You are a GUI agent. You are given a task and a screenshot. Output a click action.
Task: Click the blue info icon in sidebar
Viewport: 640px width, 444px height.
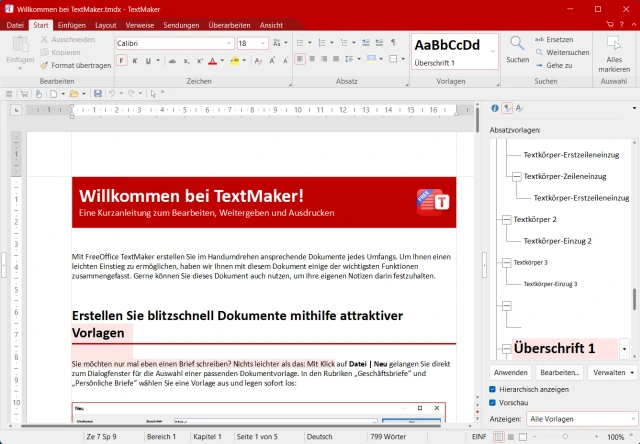pos(494,108)
